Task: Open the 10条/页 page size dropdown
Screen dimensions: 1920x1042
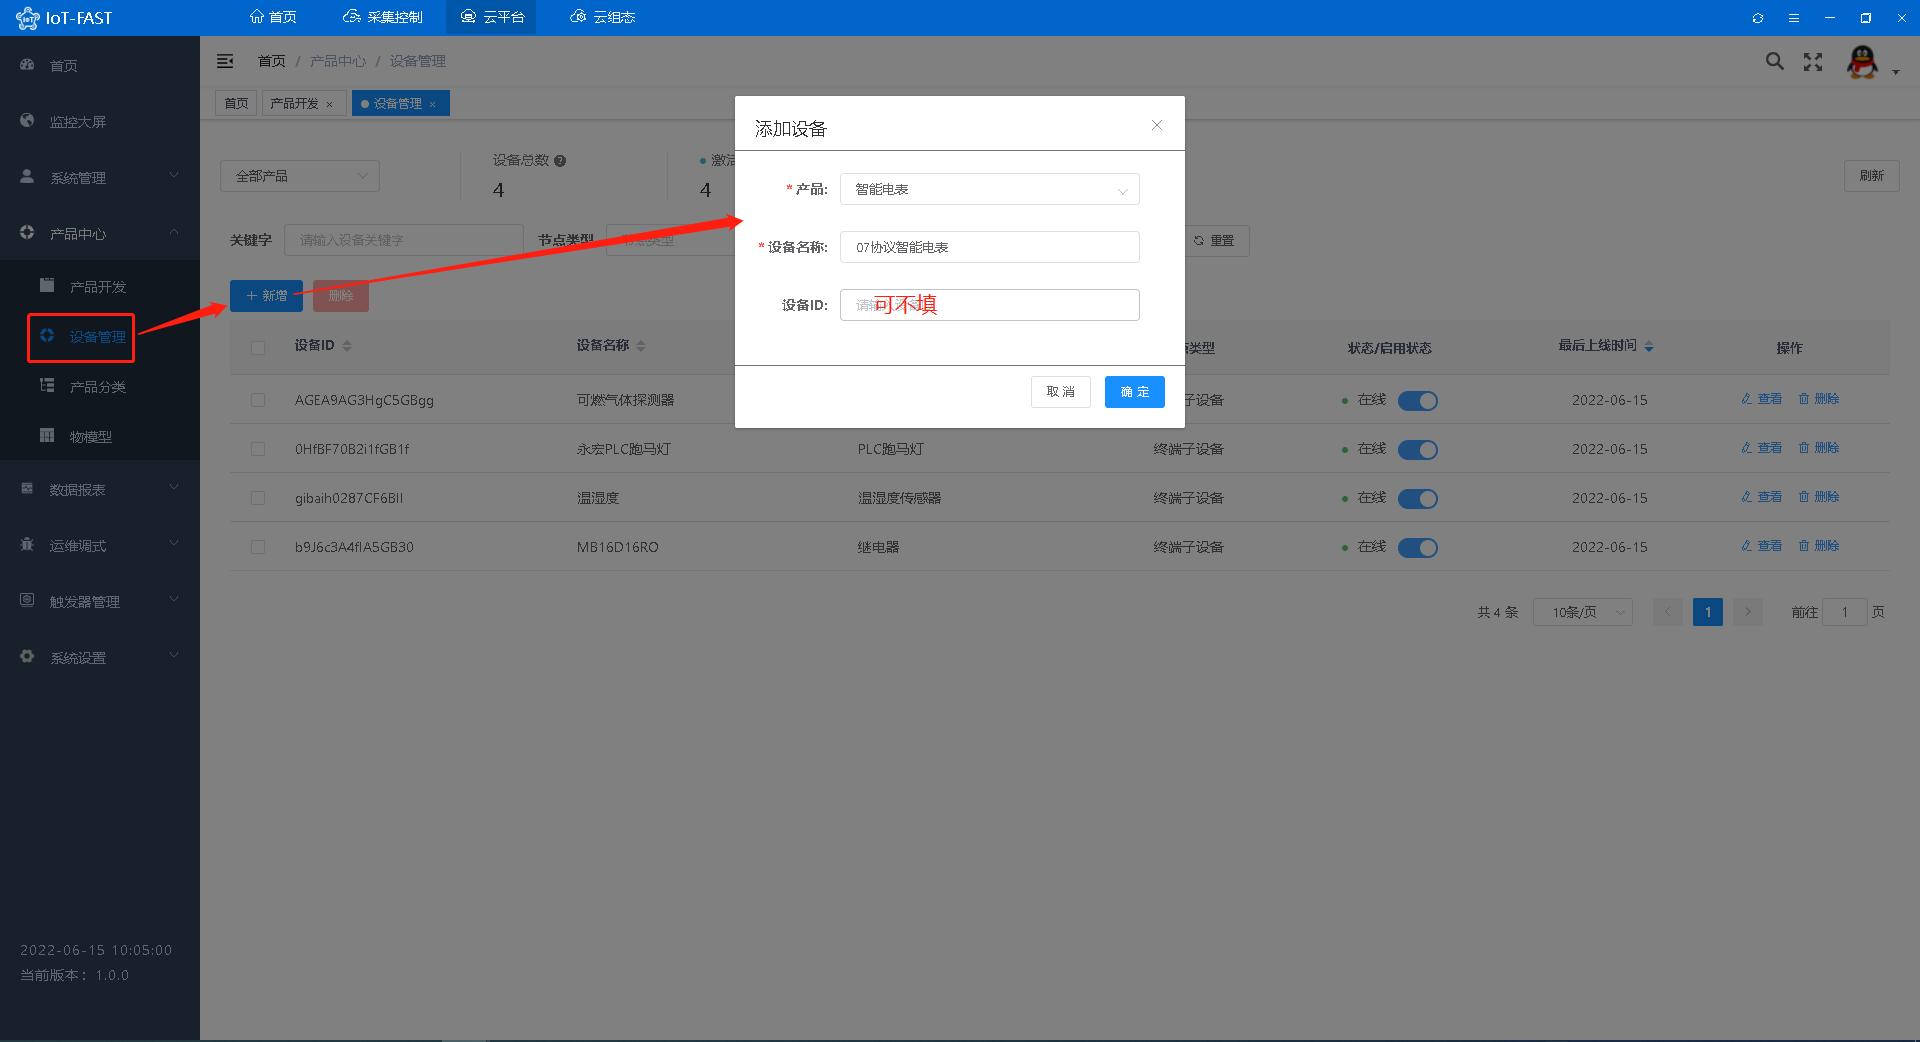Action: click(1583, 612)
